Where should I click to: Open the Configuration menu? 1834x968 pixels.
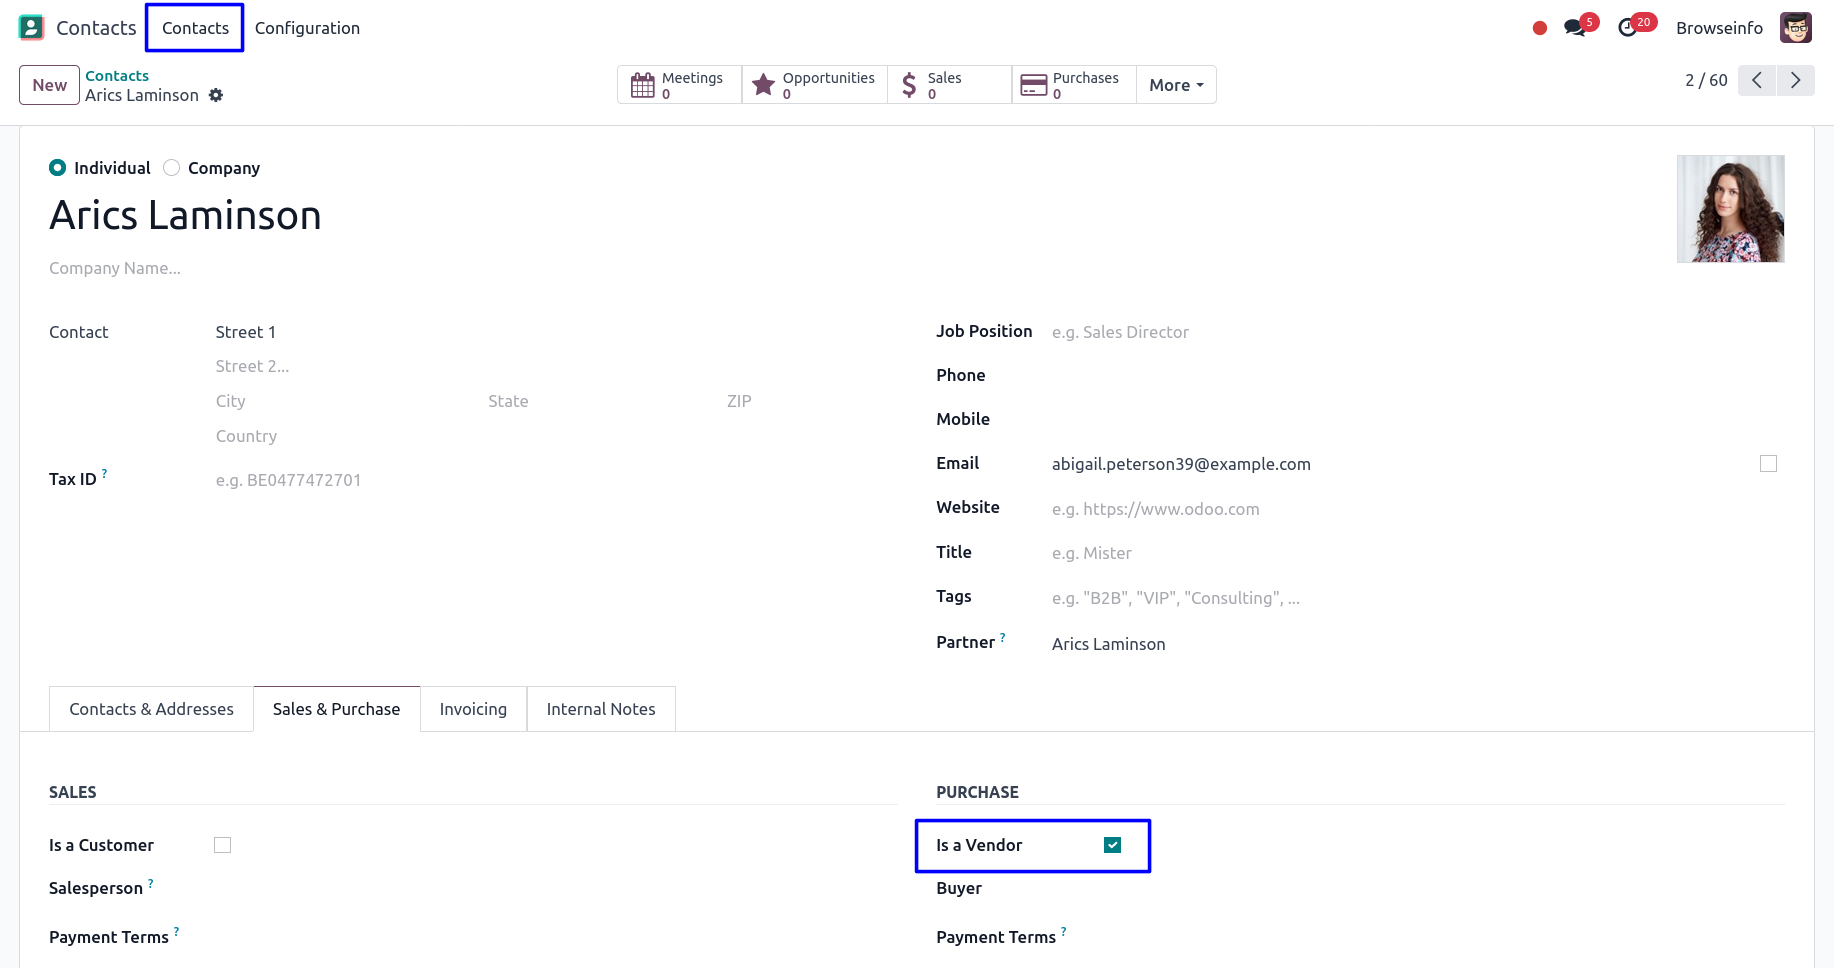(307, 28)
